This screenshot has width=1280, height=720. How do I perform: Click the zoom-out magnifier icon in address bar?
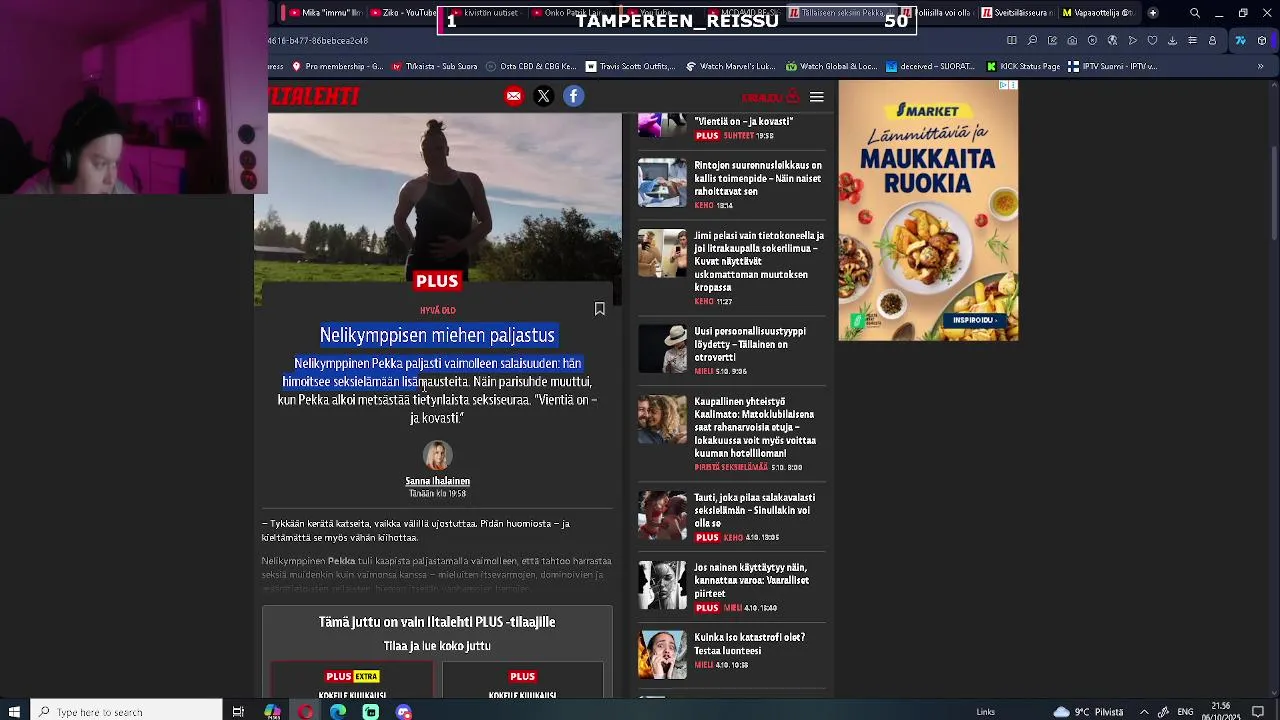(x=1032, y=41)
